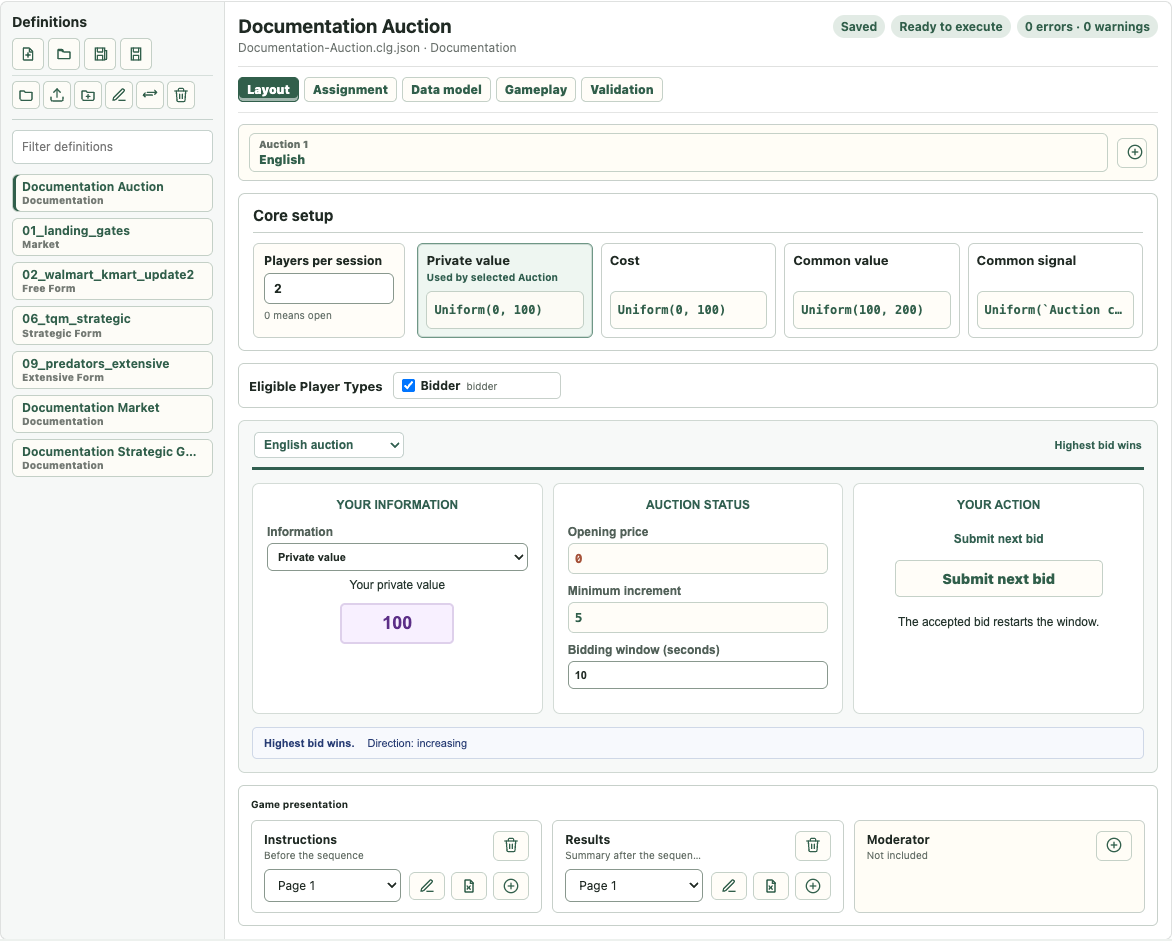Screen dimensions: 1172x941
Task: Click the Documentation-Auction.clg.json file name
Action: [x=329, y=48]
